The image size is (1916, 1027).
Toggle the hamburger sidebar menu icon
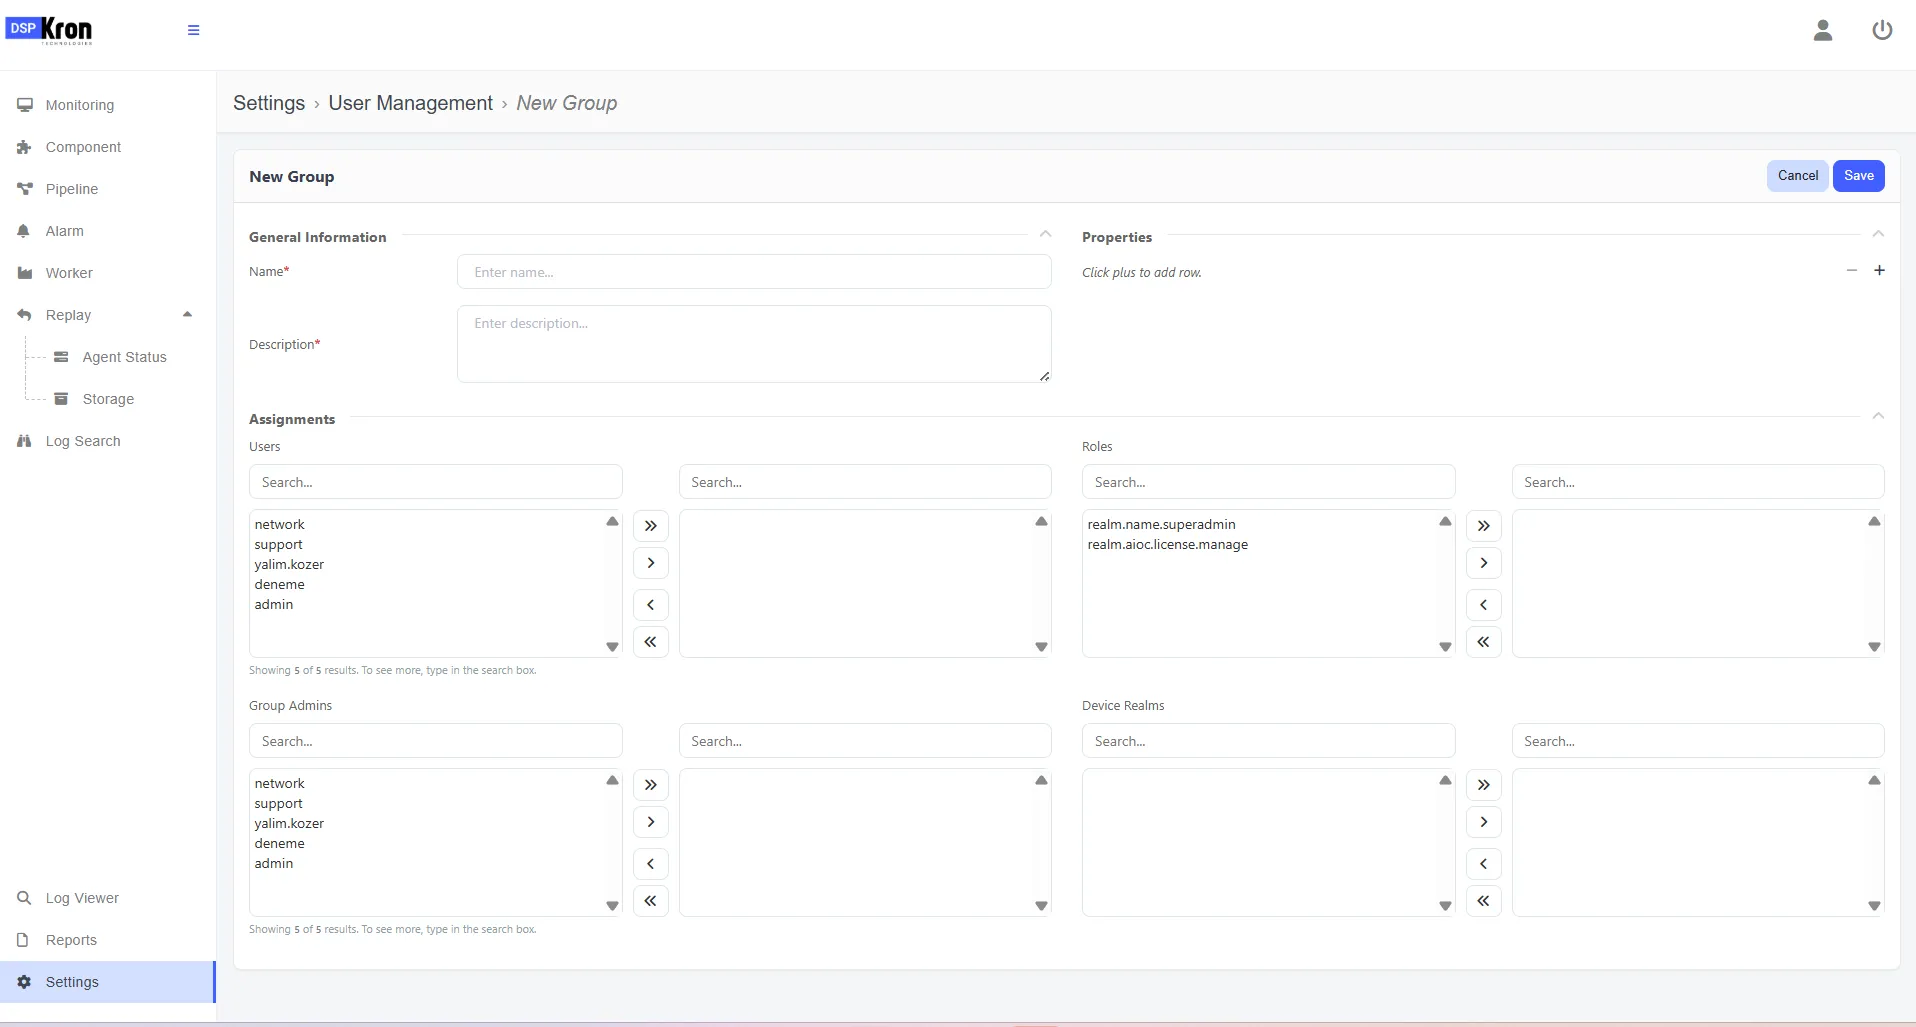pos(193,30)
